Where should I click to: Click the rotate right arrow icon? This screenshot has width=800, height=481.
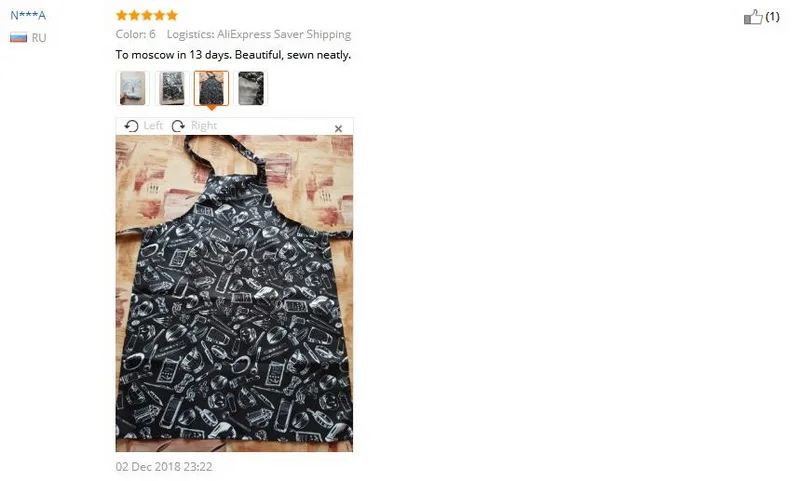click(x=178, y=126)
